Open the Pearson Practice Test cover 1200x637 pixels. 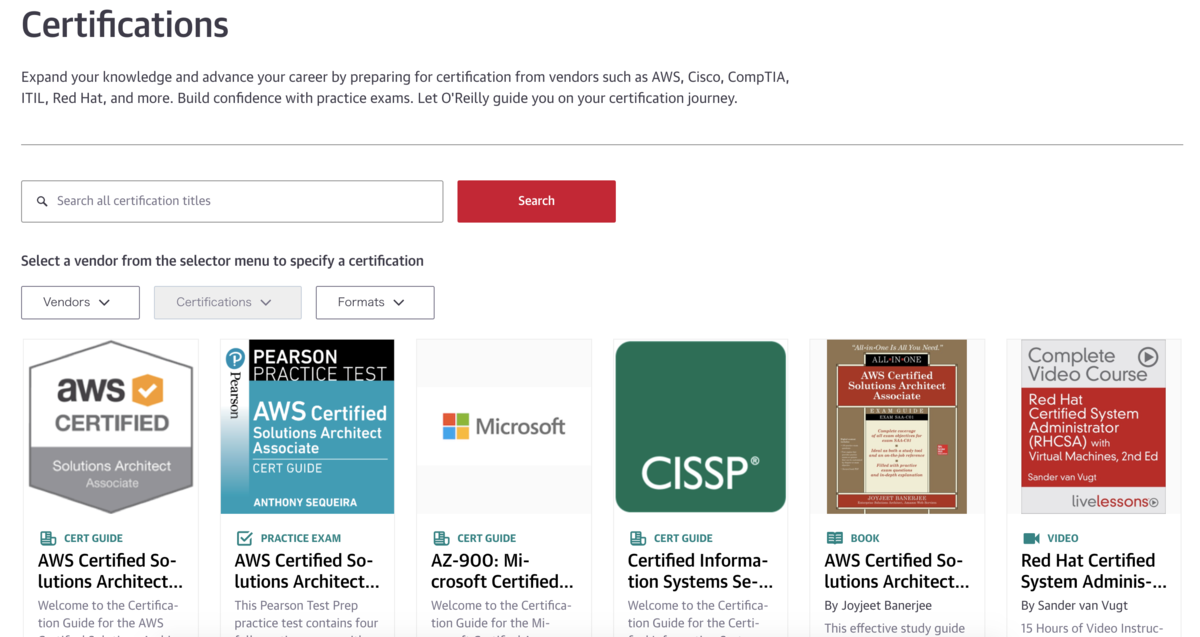308,427
